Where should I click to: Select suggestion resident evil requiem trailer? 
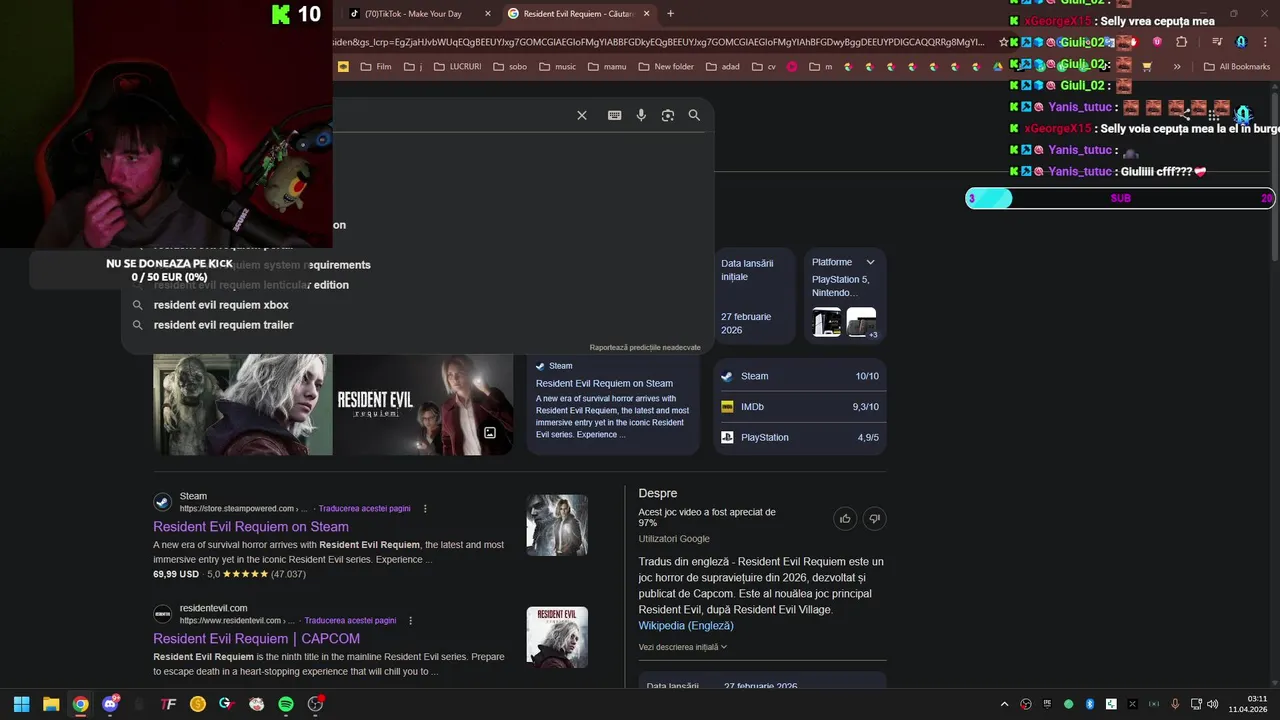pos(223,325)
